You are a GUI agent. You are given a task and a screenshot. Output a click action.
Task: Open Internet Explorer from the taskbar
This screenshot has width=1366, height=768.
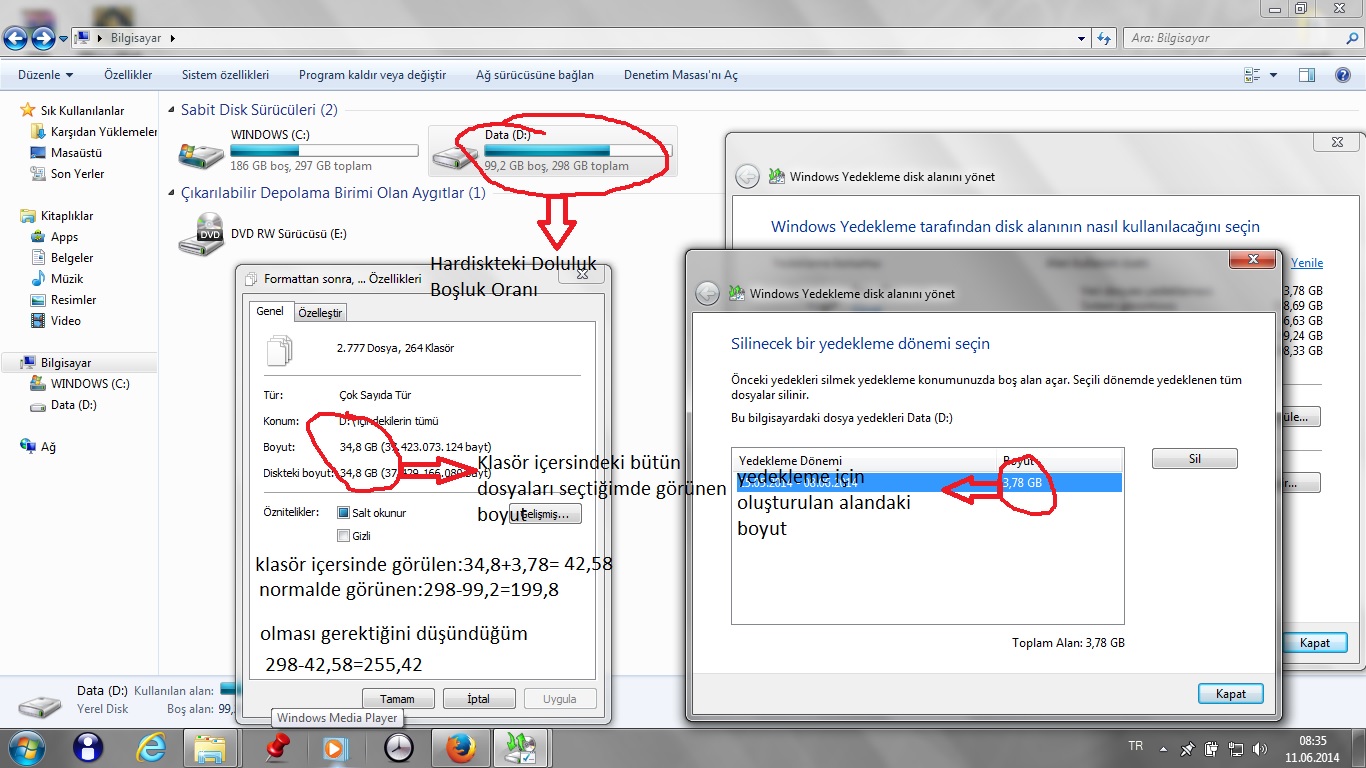pyautogui.click(x=151, y=747)
